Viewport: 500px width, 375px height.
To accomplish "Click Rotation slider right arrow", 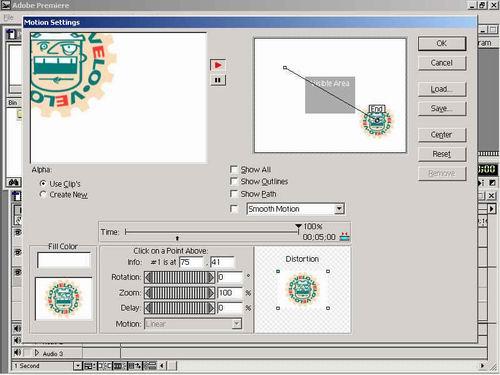I will [211, 277].
